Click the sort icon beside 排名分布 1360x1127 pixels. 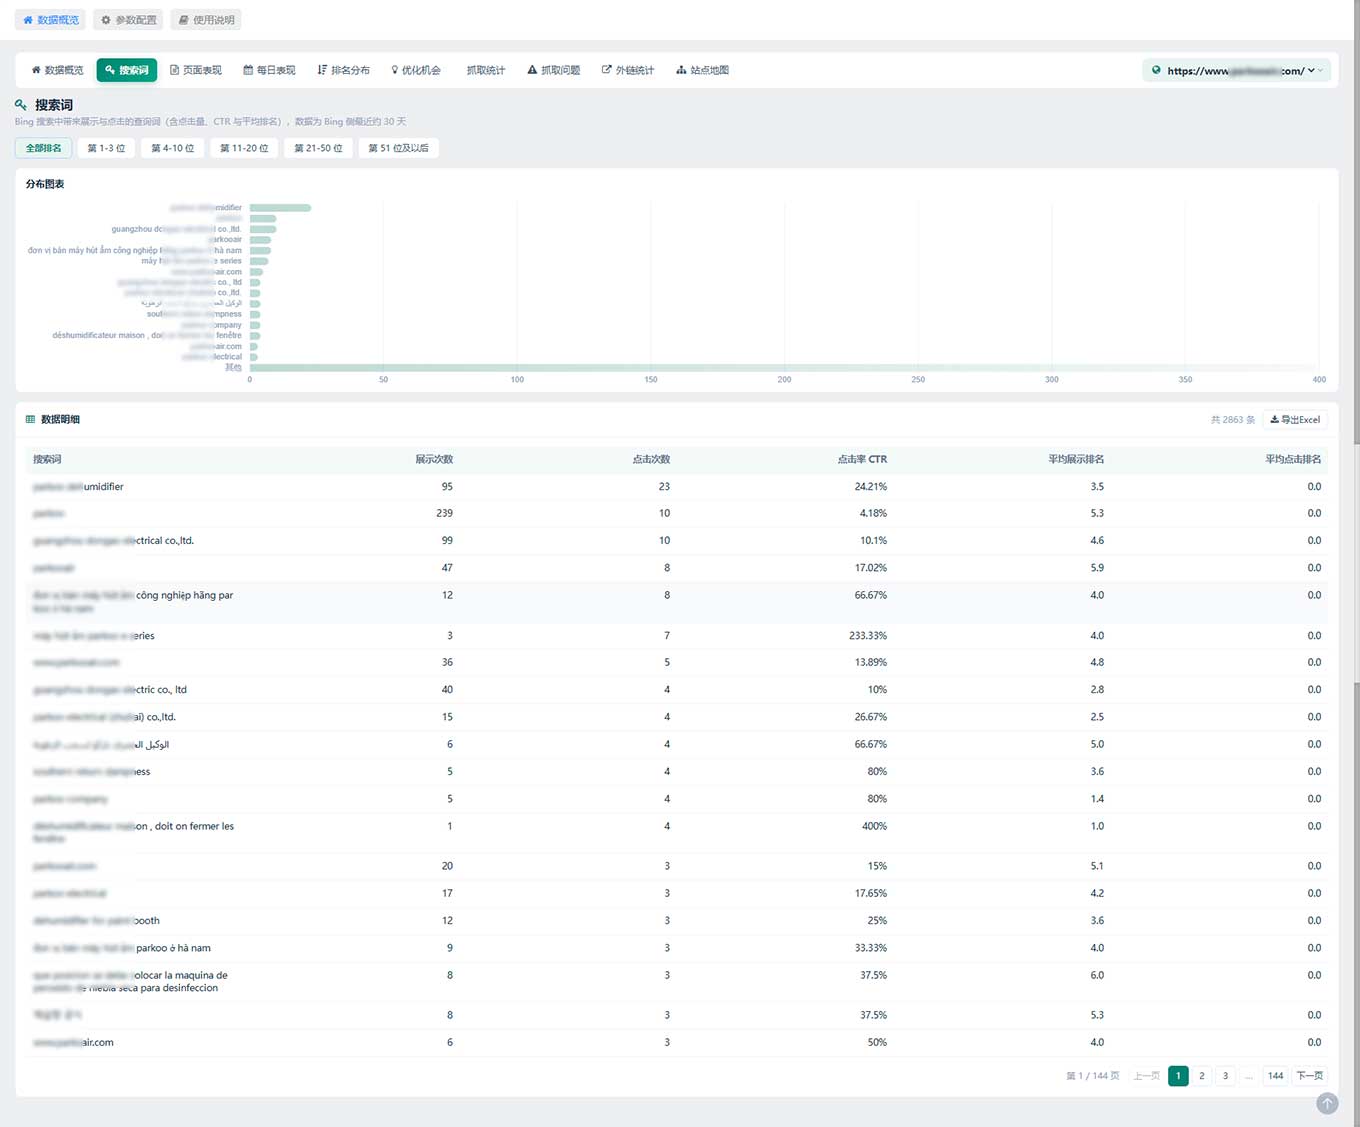[322, 70]
